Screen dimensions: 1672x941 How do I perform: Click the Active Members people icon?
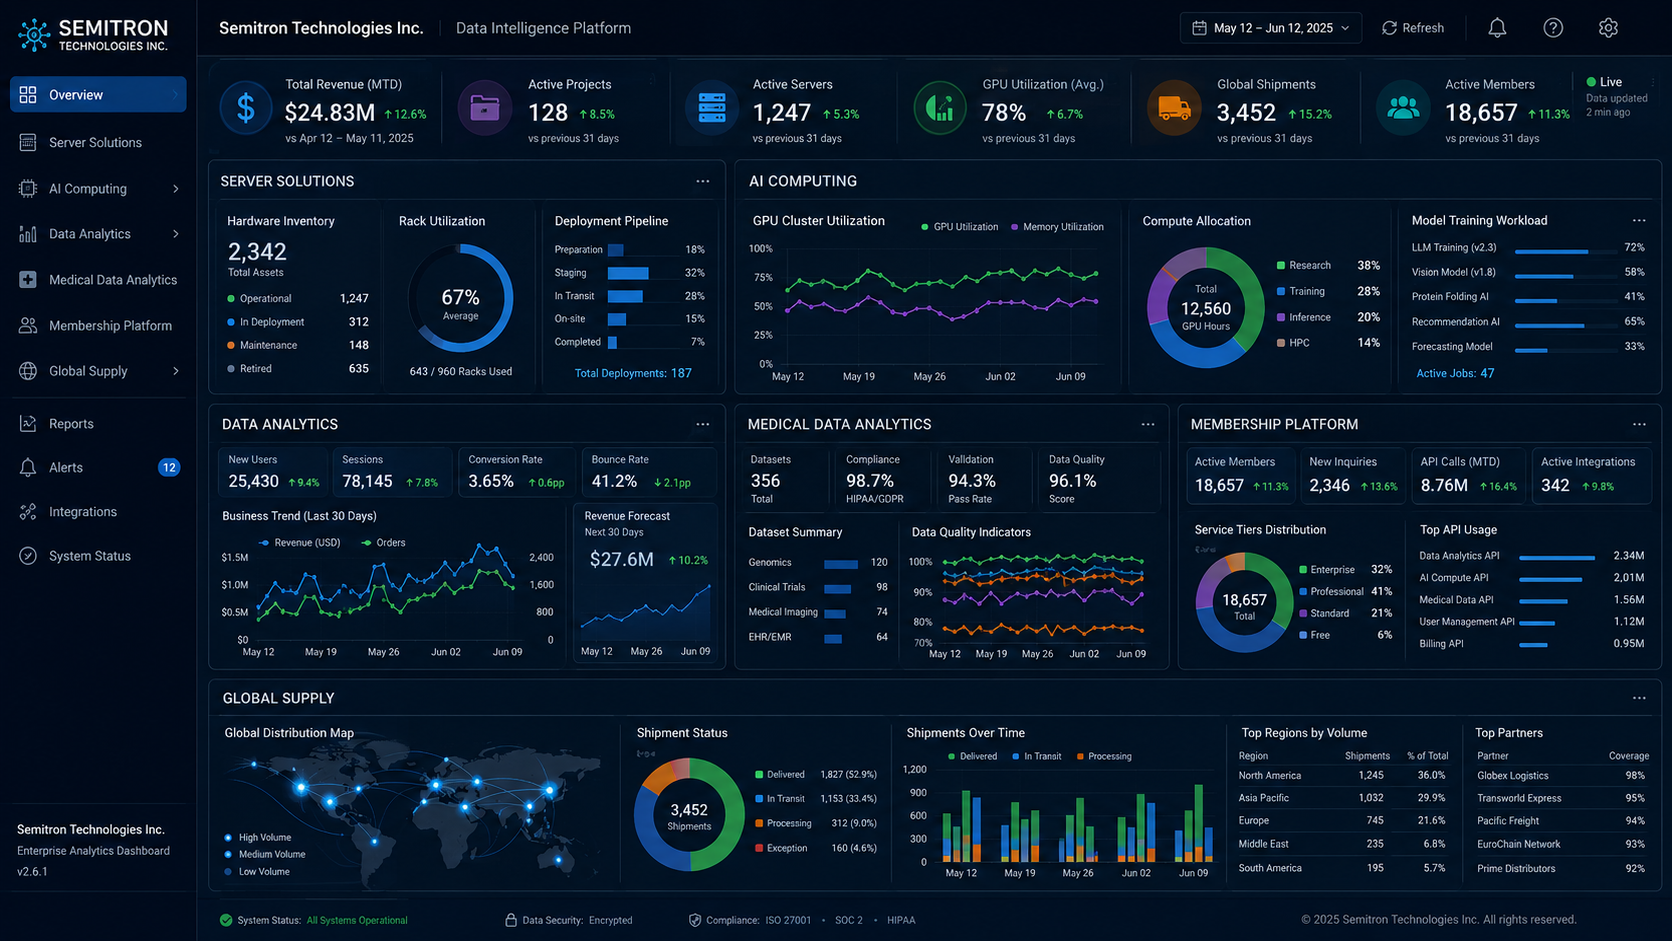1403,108
